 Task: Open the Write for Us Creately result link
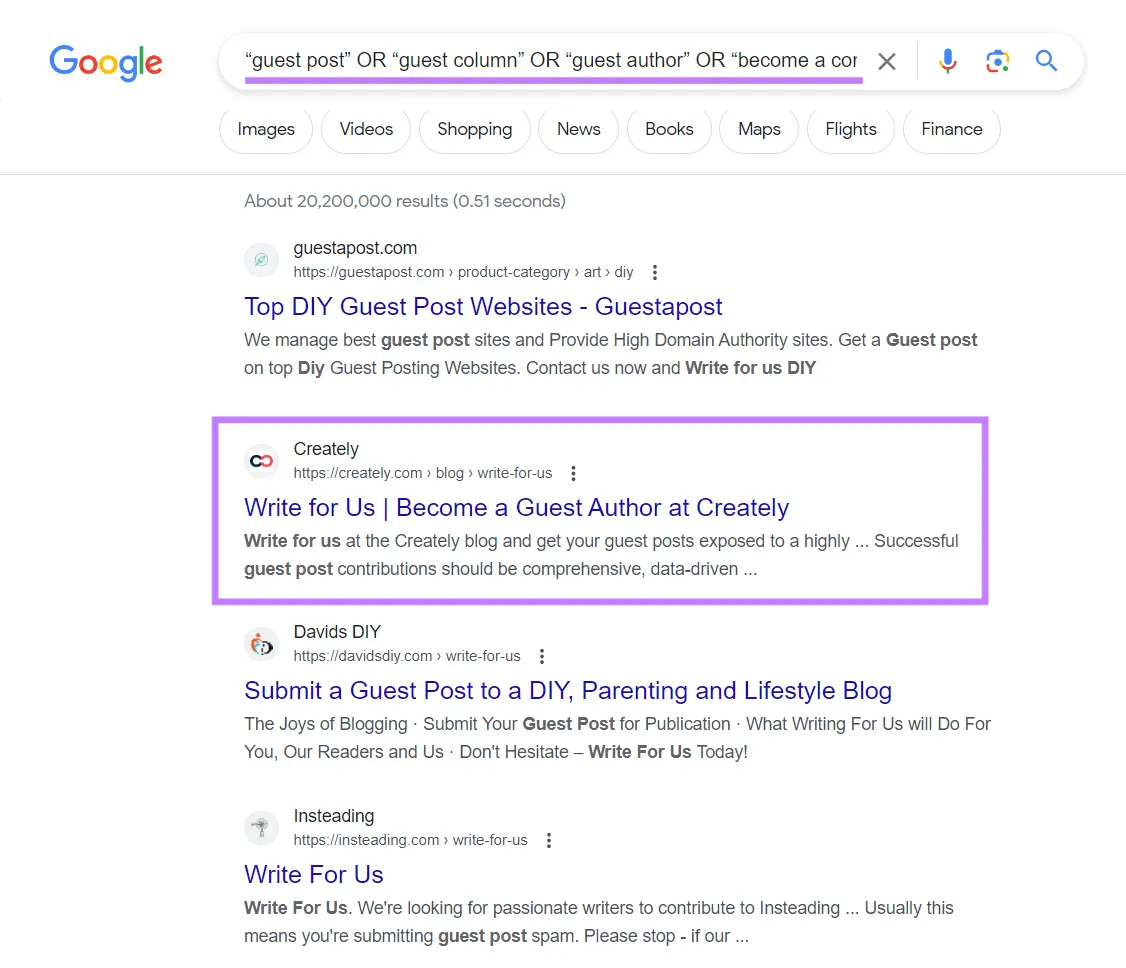pyautogui.click(x=516, y=507)
